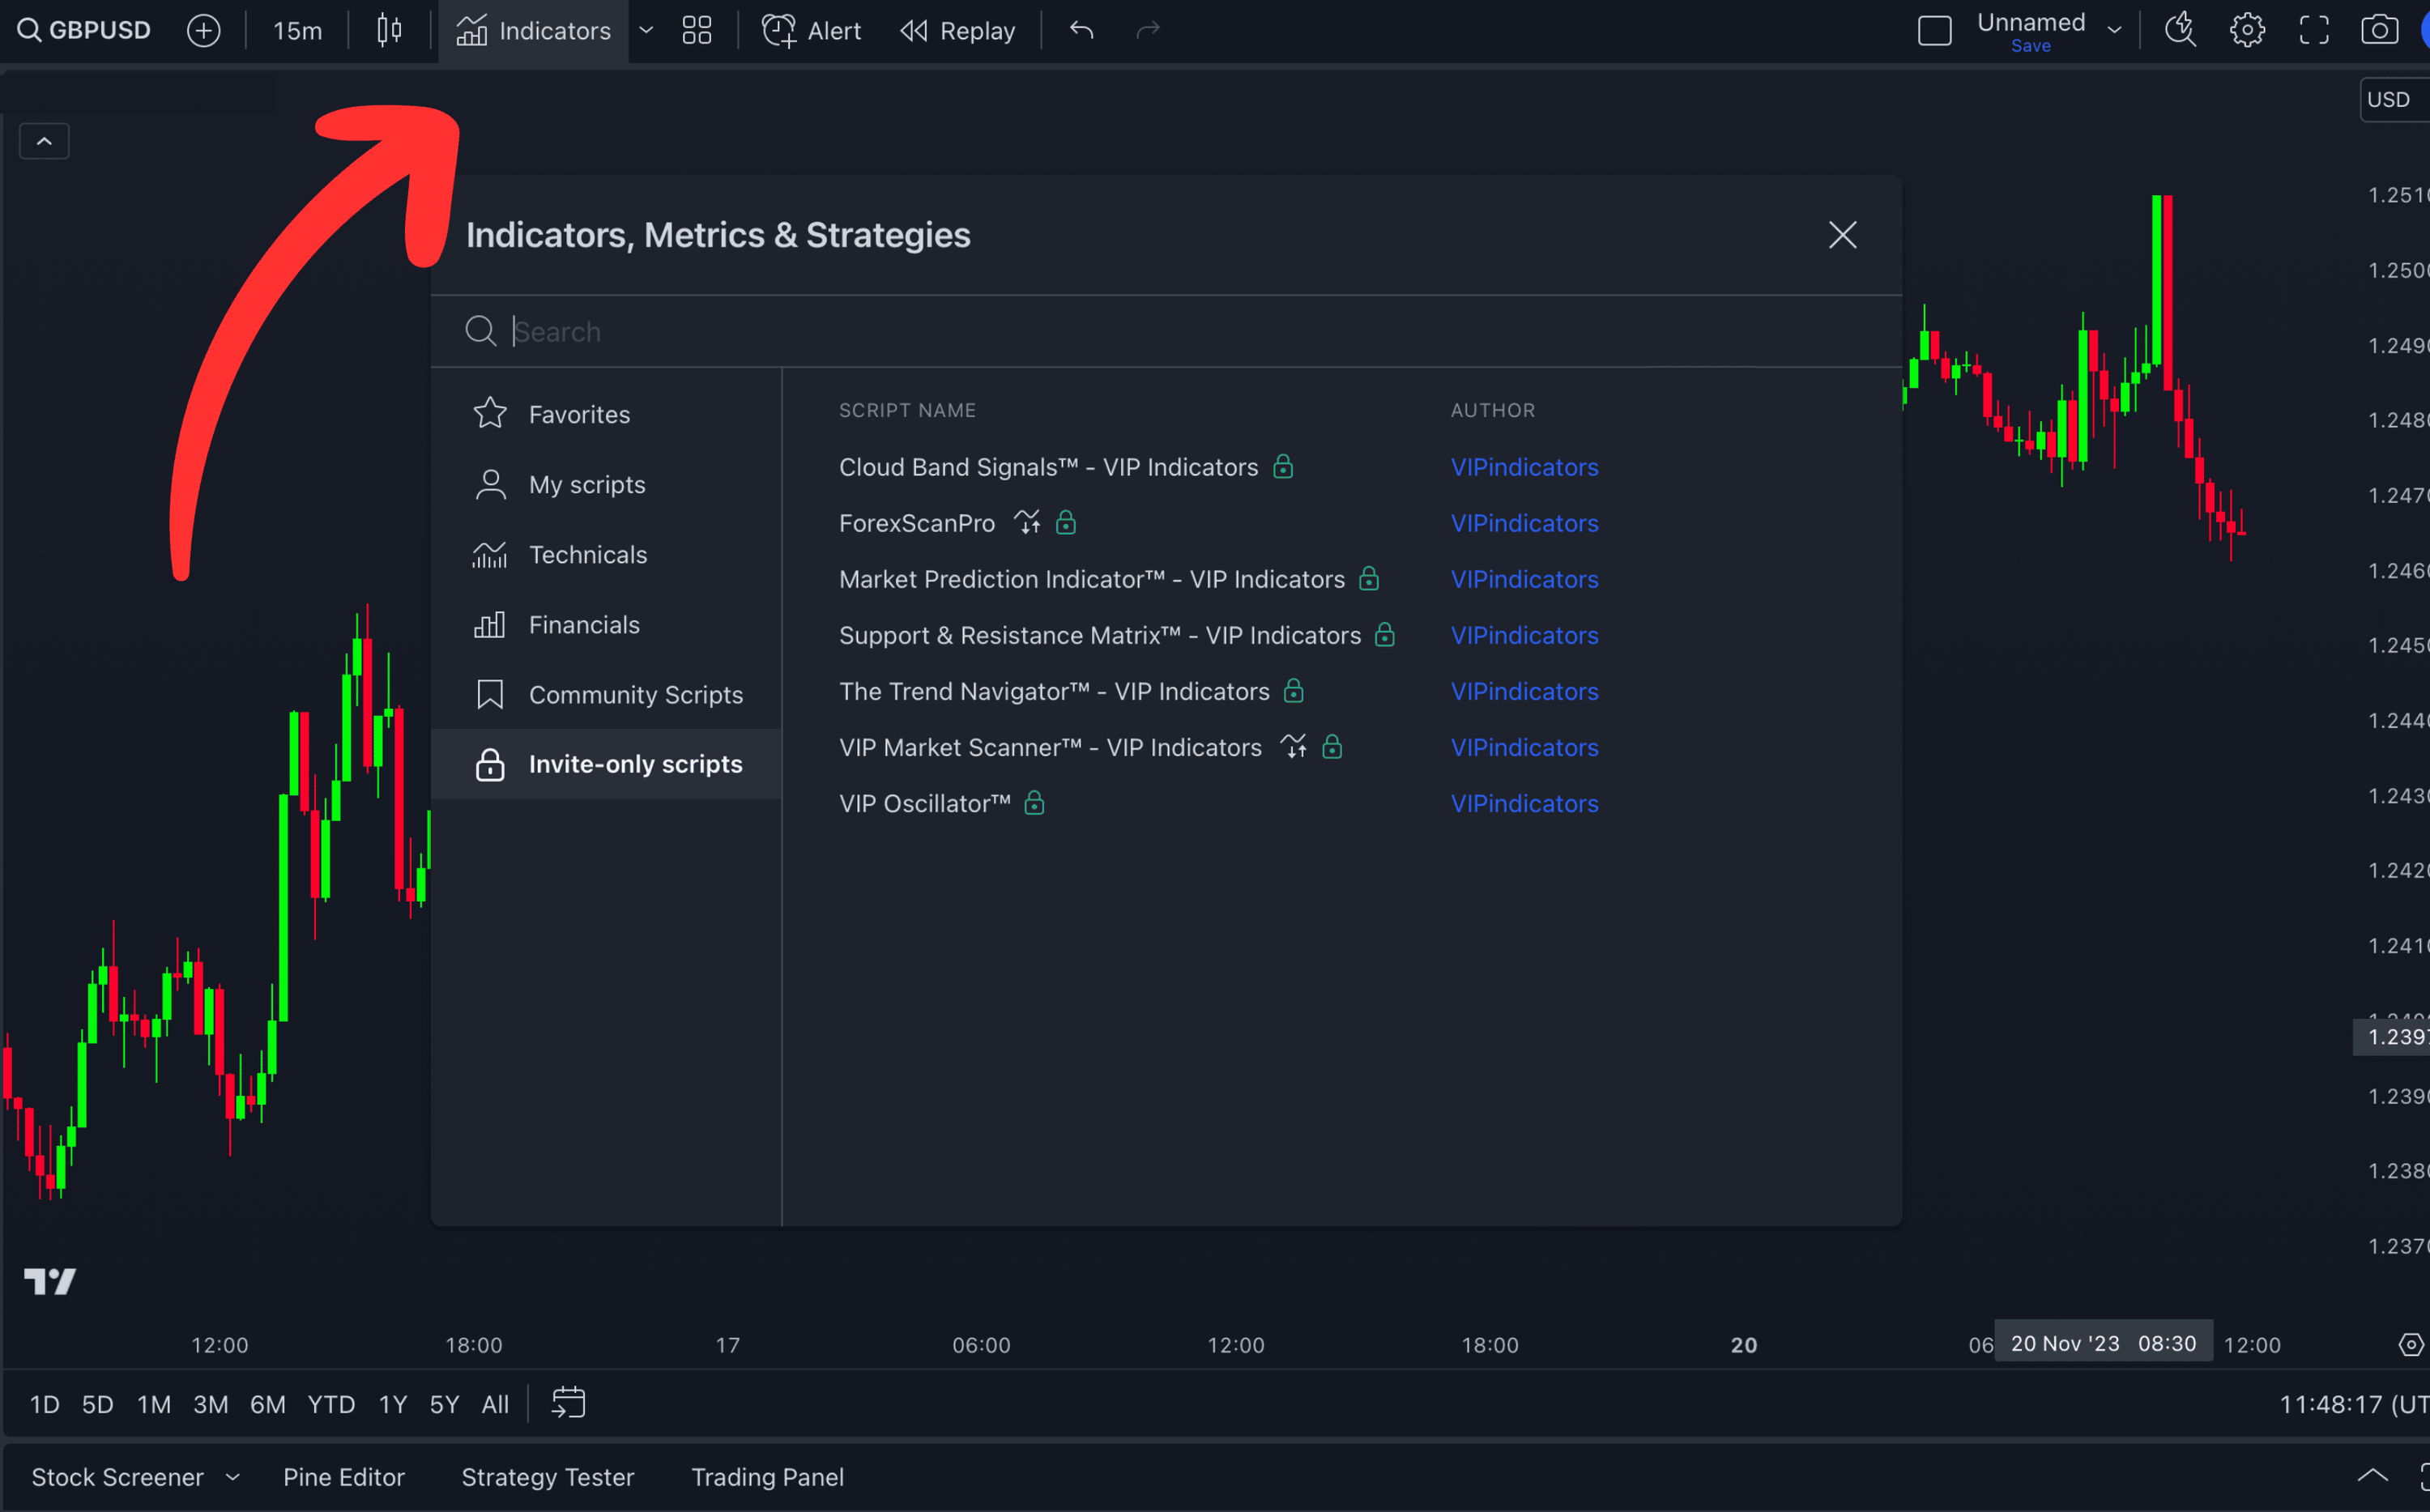Image resolution: width=2430 pixels, height=1512 pixels.
Task: Open the Trading Panel tab
Action: point(767,1477)
